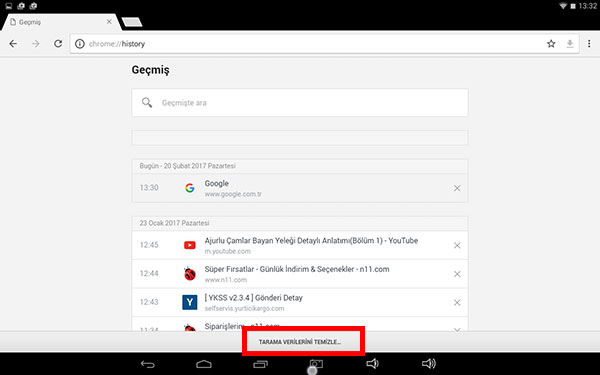Bookmark this page with the star icon

[551, 44]
